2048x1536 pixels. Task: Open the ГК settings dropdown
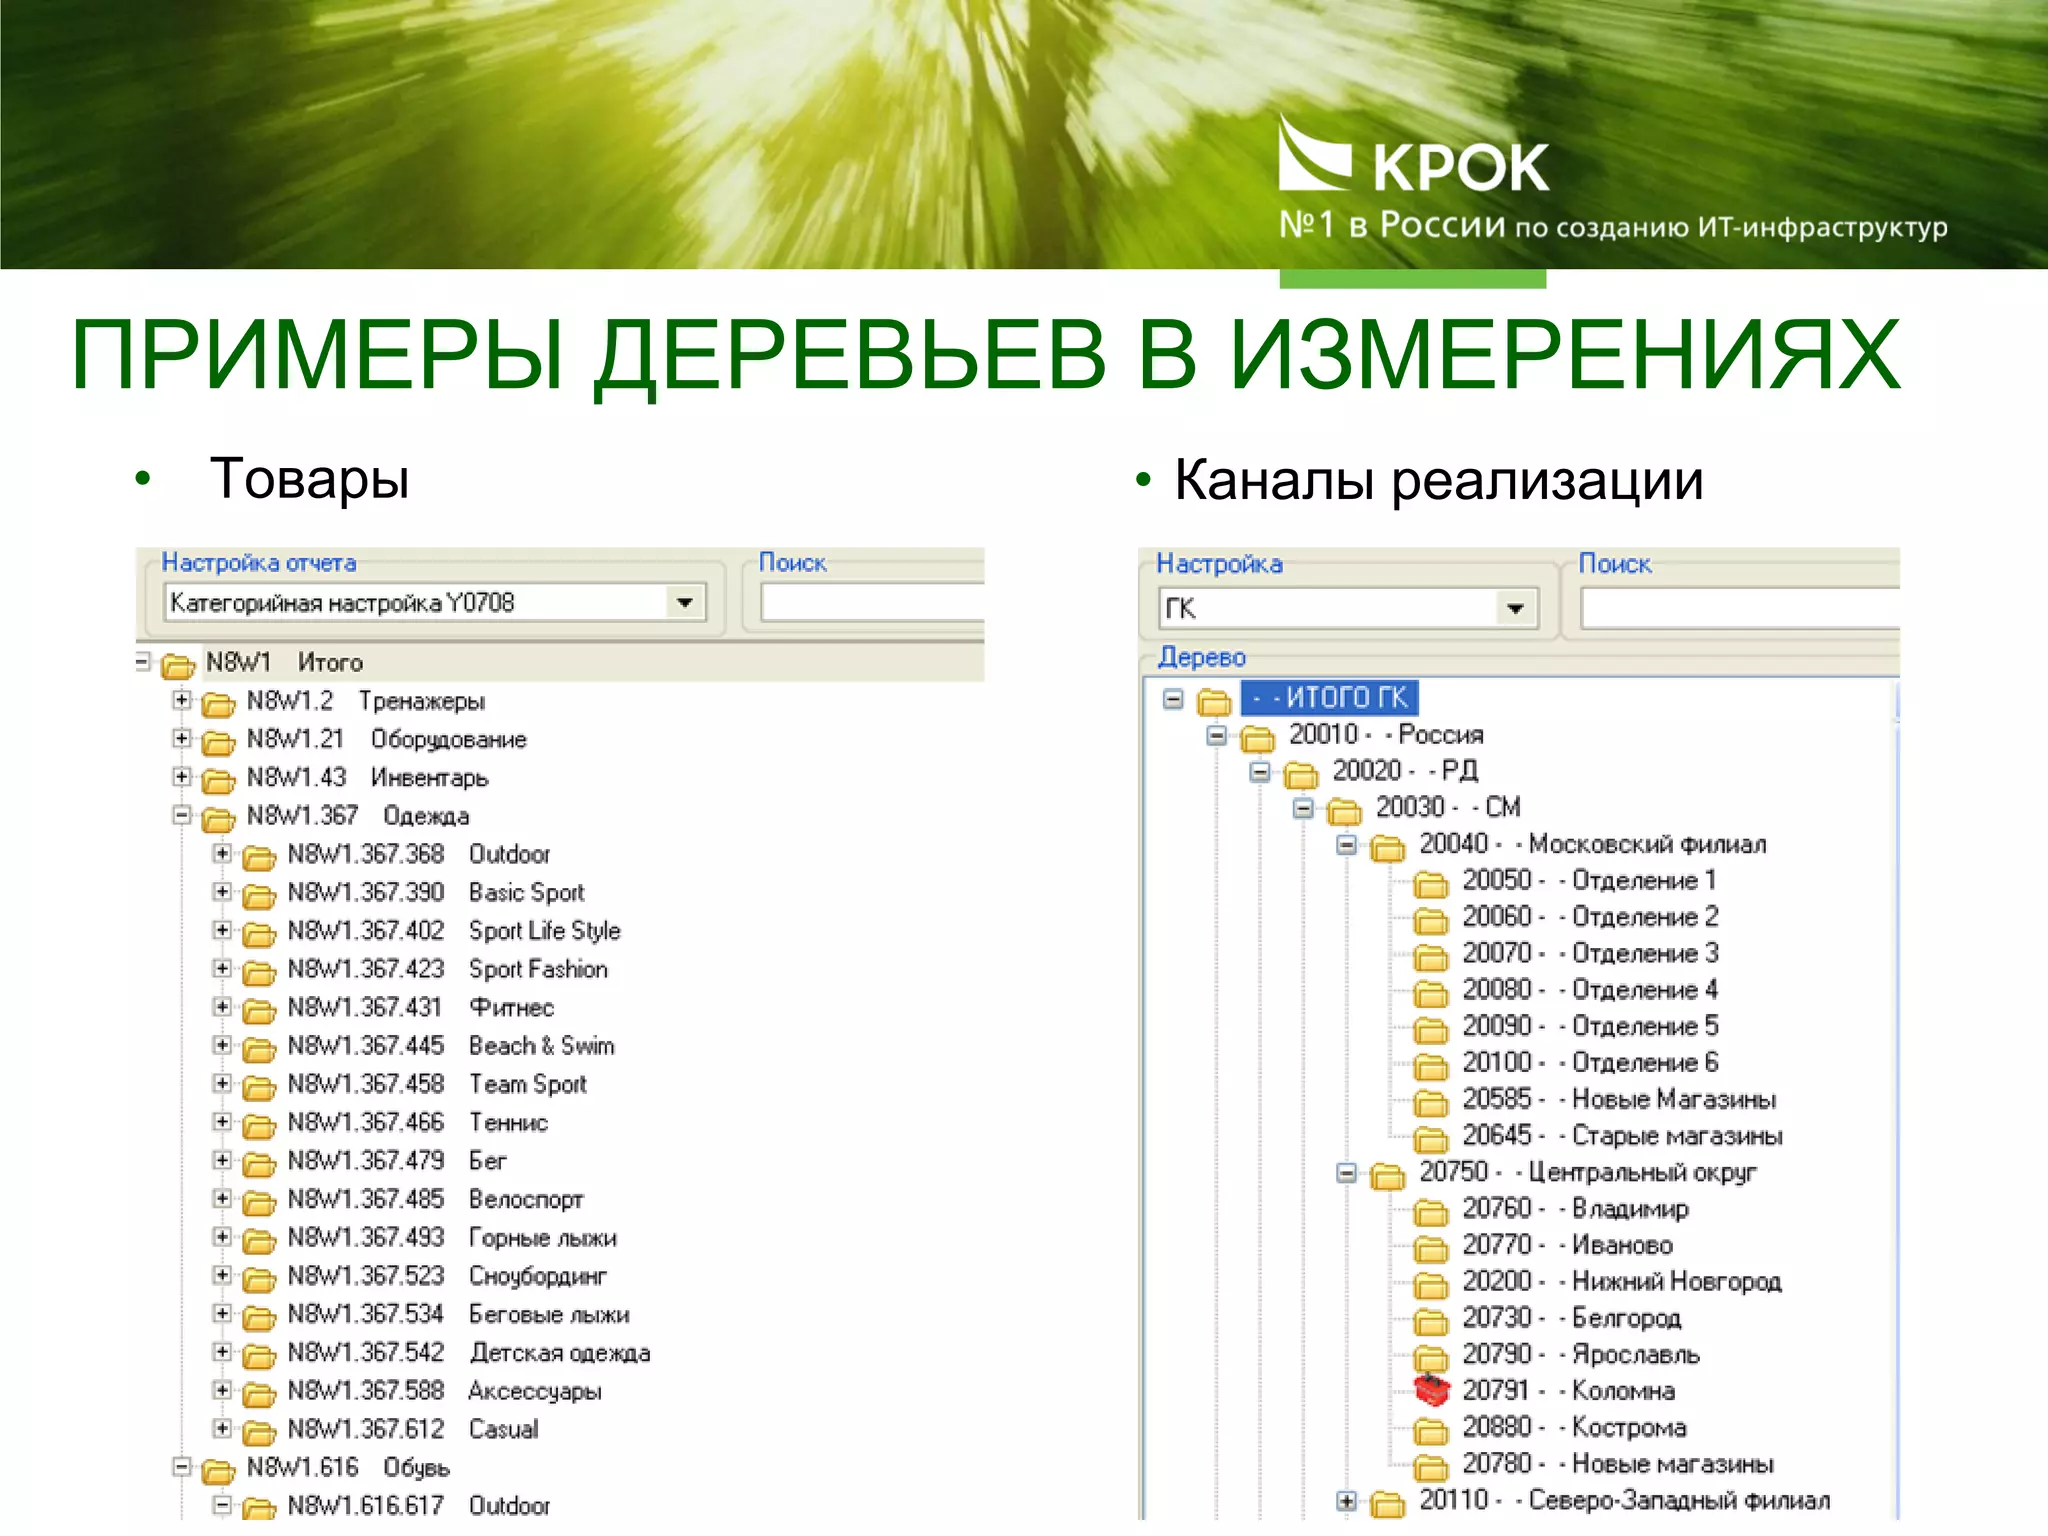pos(1515,608)
